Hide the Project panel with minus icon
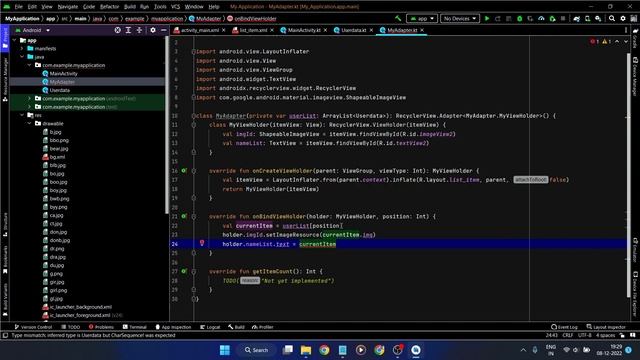This screenshot has width=640, height=360. [x=164, y=30]
